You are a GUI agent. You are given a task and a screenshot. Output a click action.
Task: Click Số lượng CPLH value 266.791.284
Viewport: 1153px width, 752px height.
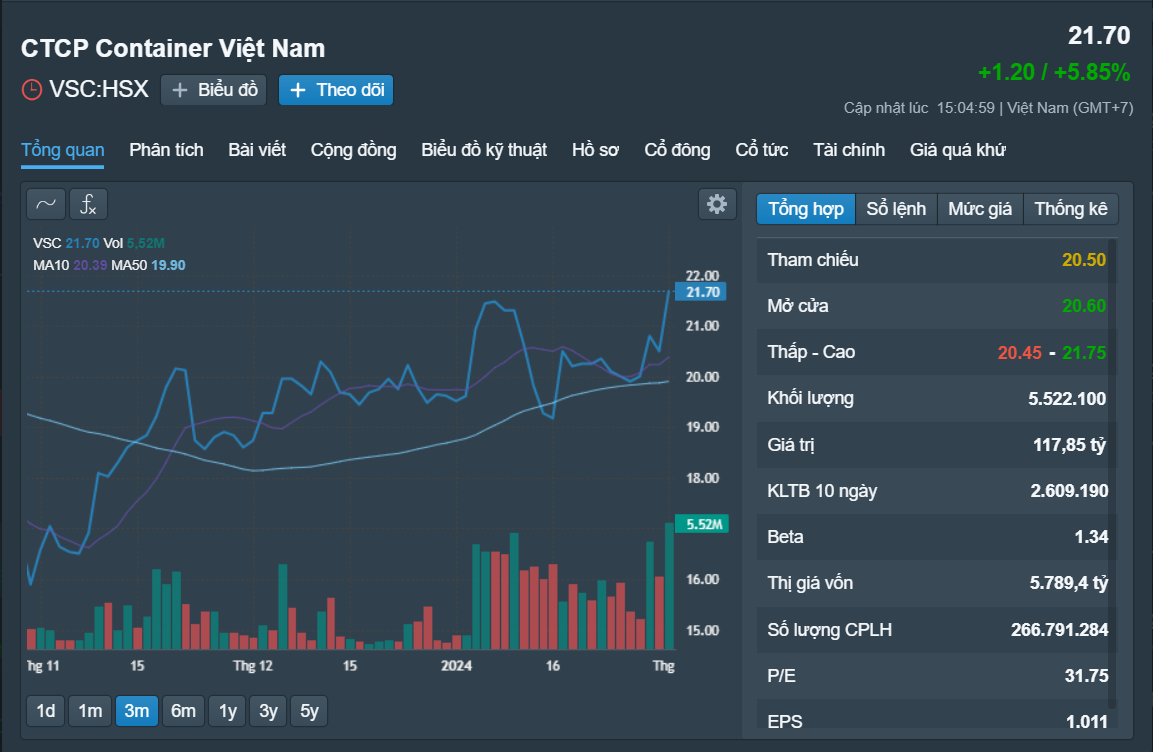[1059, 630]
